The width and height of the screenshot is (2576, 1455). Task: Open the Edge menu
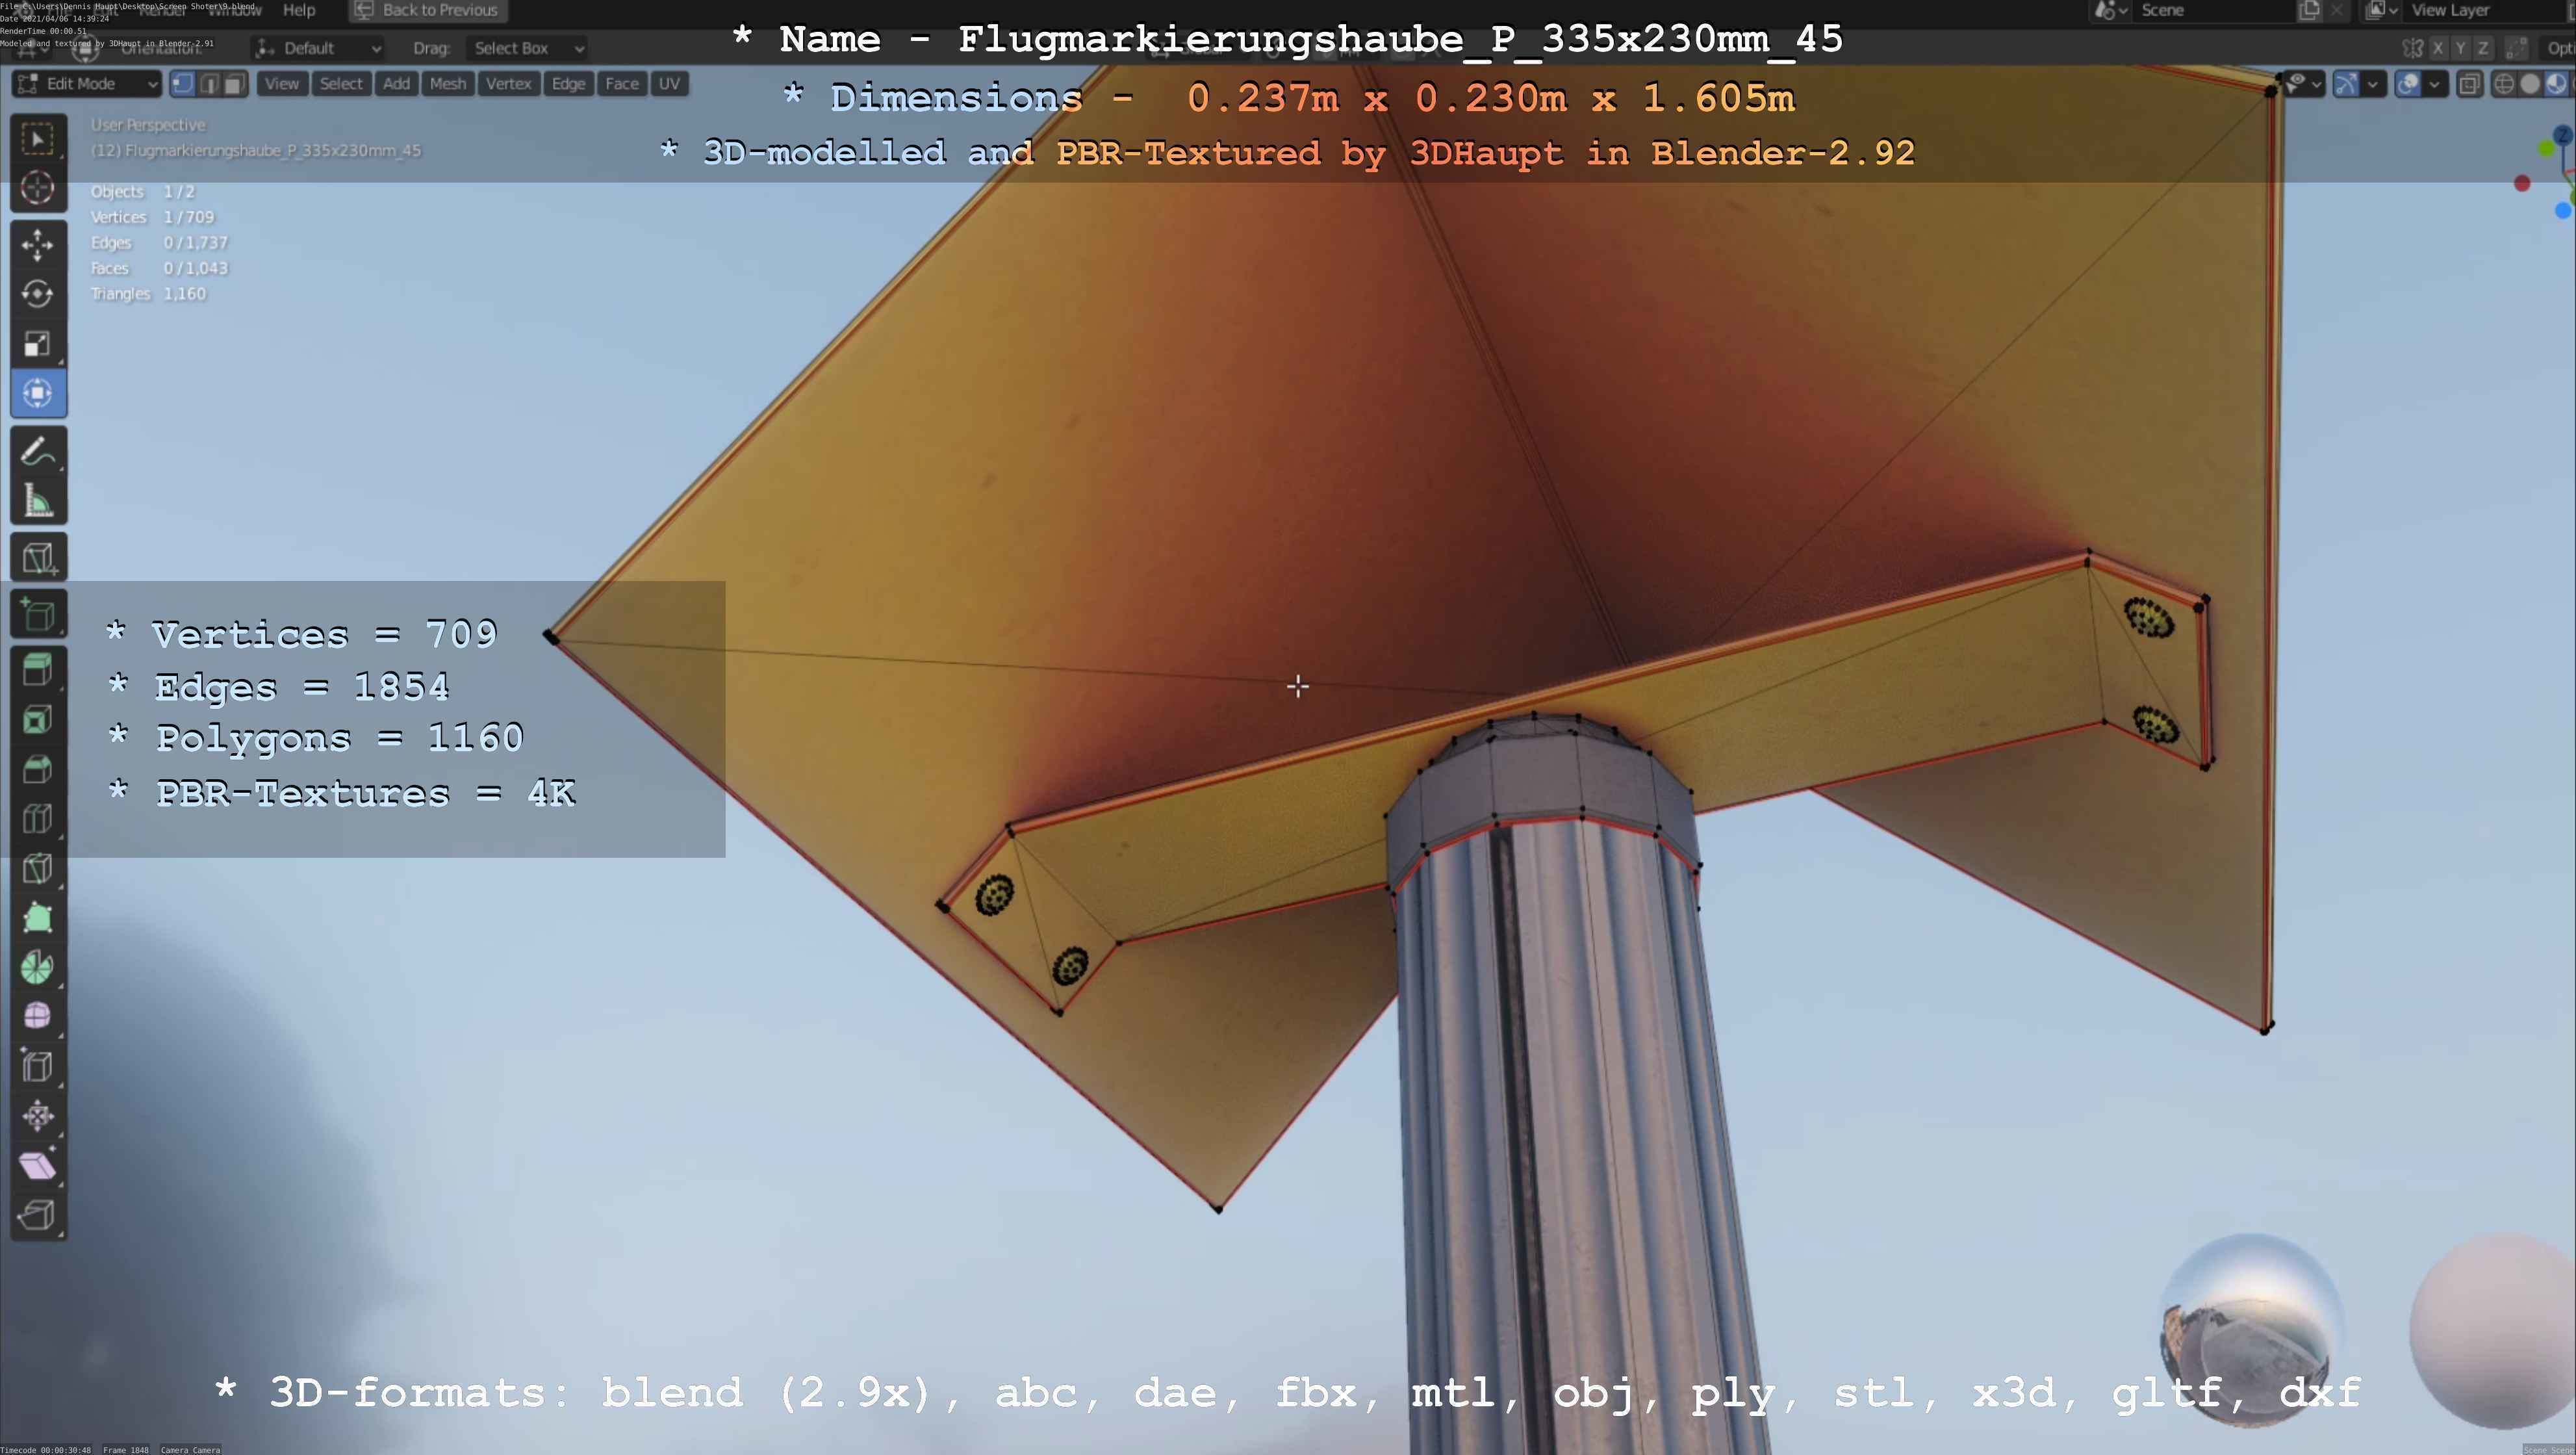pos(569,84)
